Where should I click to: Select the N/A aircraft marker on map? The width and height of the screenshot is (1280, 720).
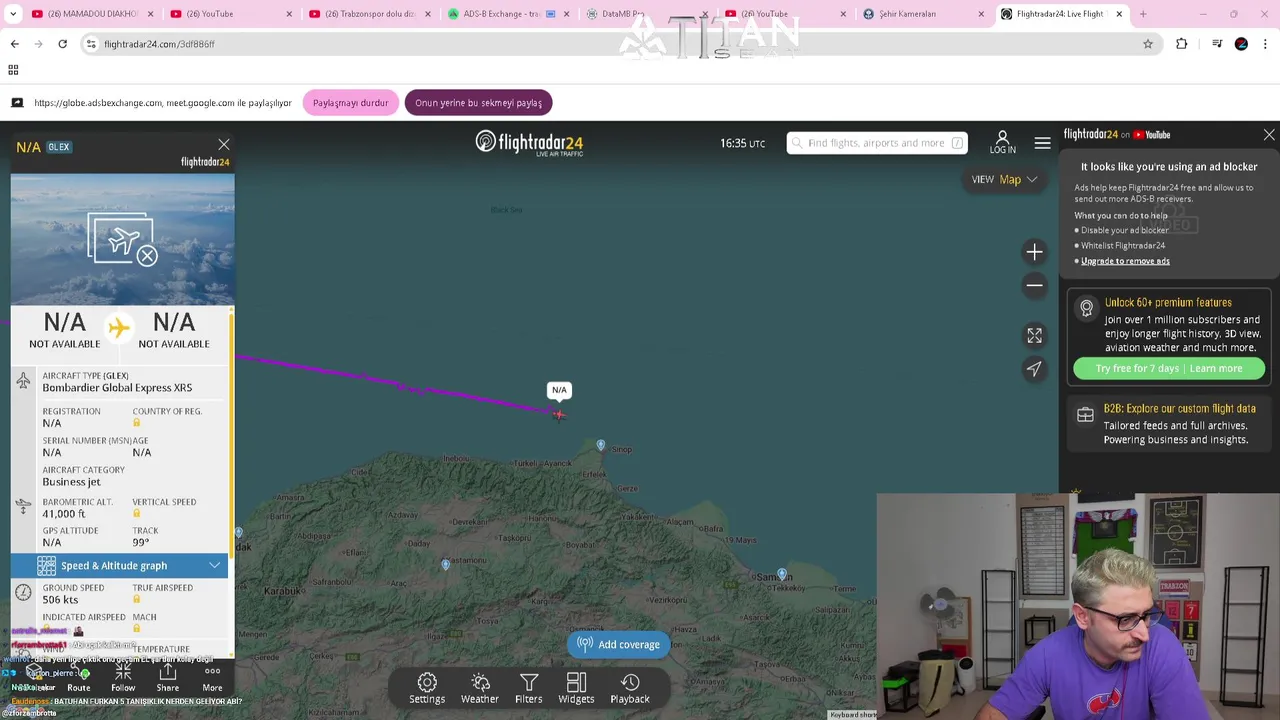click(558, 414)
